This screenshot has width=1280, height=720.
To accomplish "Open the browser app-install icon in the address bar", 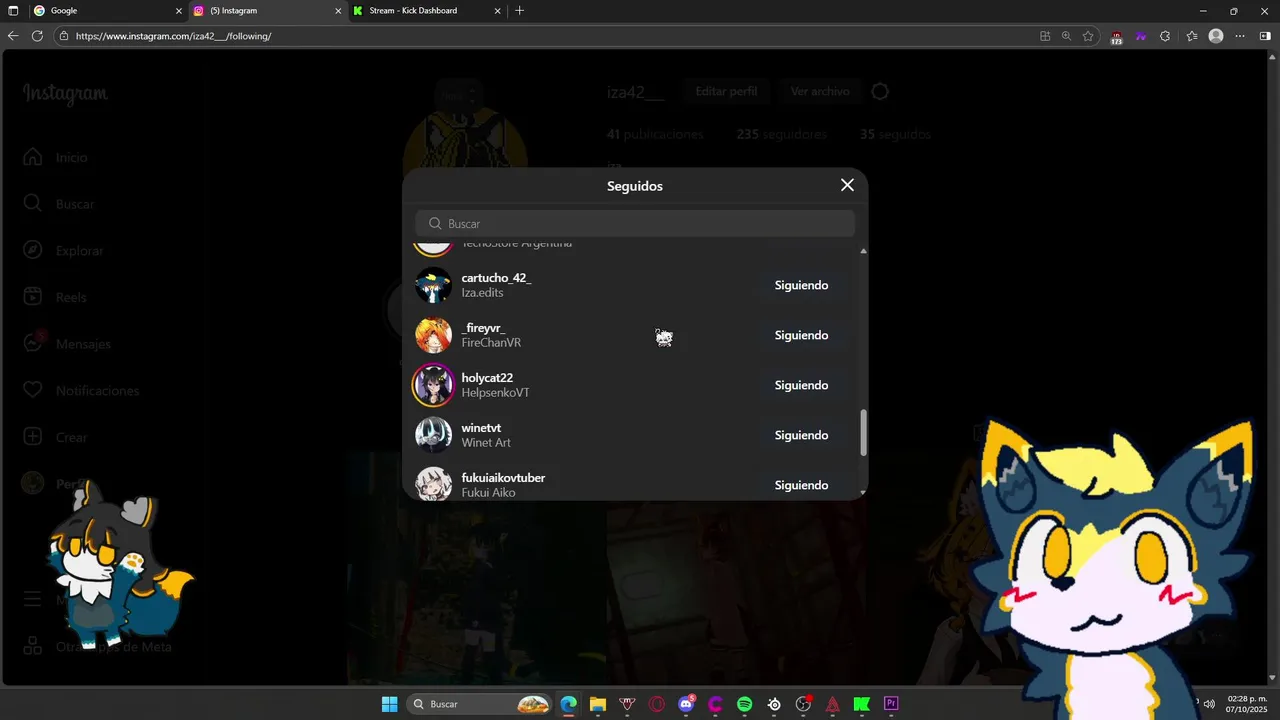I will click(x=1045, y=36).
